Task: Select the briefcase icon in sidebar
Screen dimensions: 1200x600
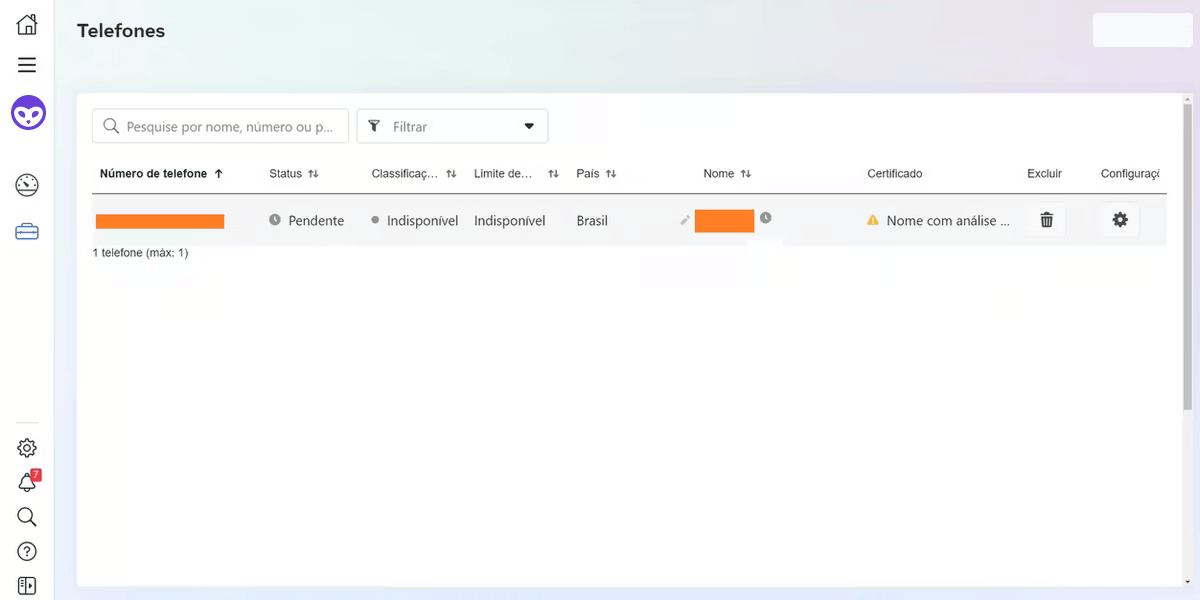Action: tap(27, 232)
